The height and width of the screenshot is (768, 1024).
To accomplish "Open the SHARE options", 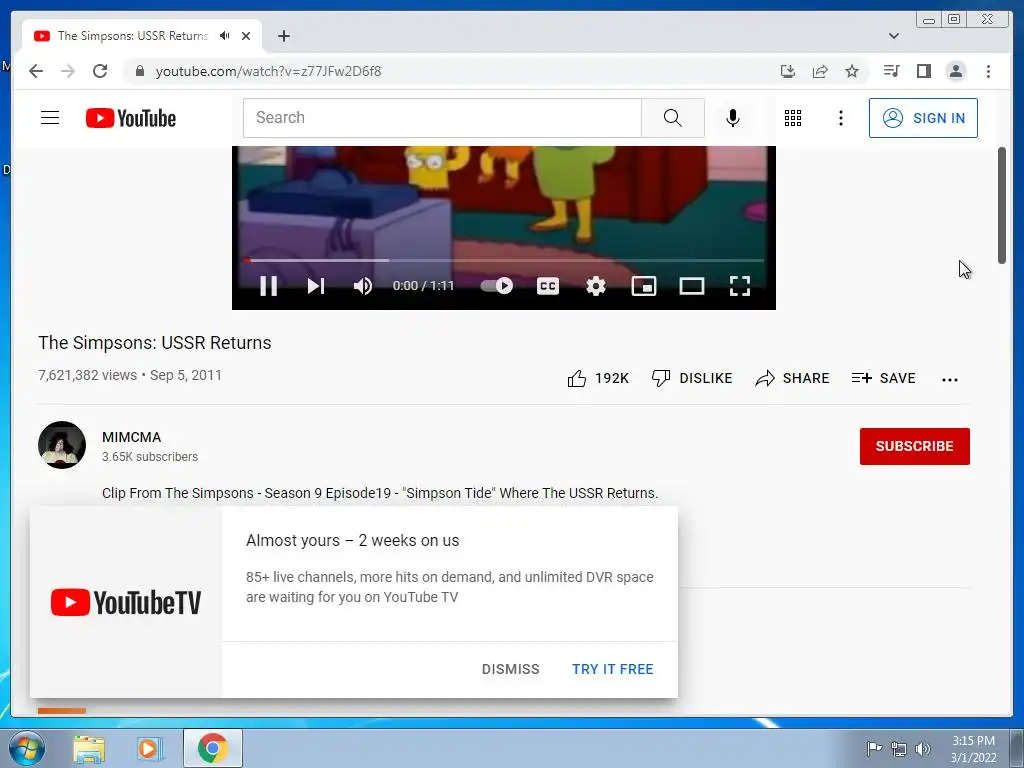I will click(x=792, y=379).
